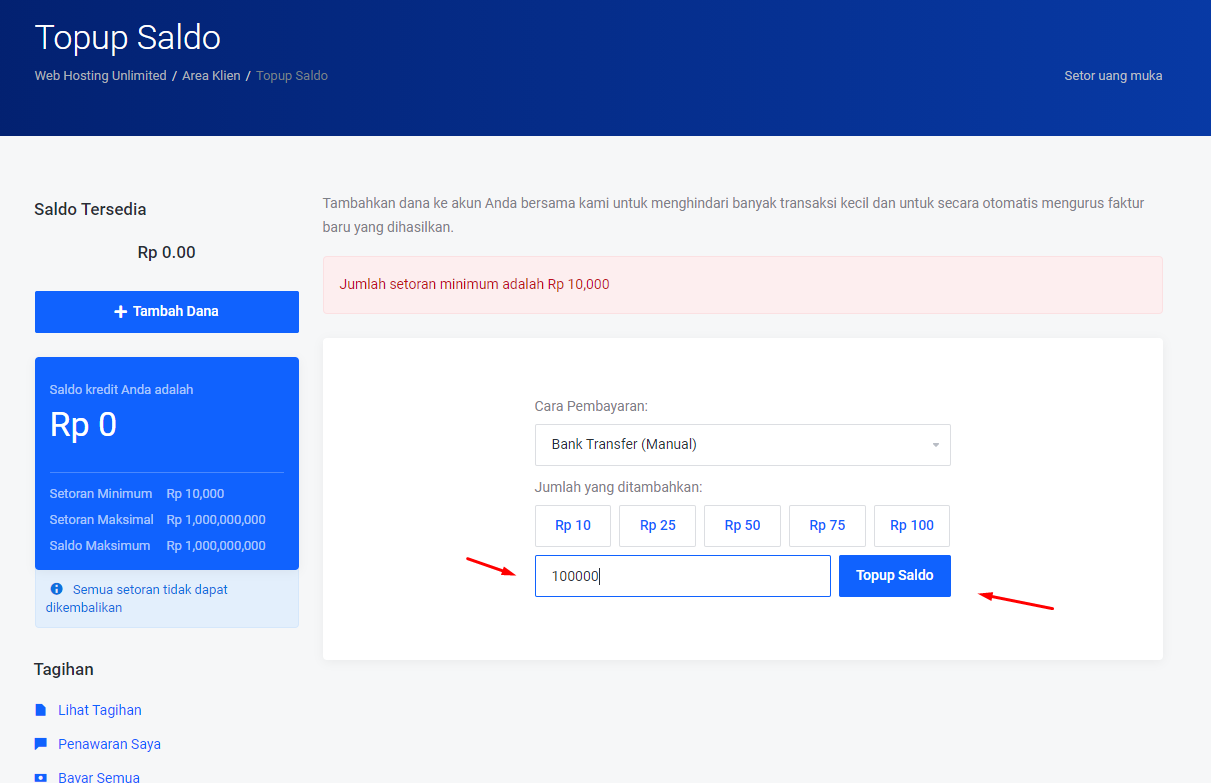Click the file icon next to Lihat Tagihan
This screenshot has height=783, width=1211.
tap(41, 710)
